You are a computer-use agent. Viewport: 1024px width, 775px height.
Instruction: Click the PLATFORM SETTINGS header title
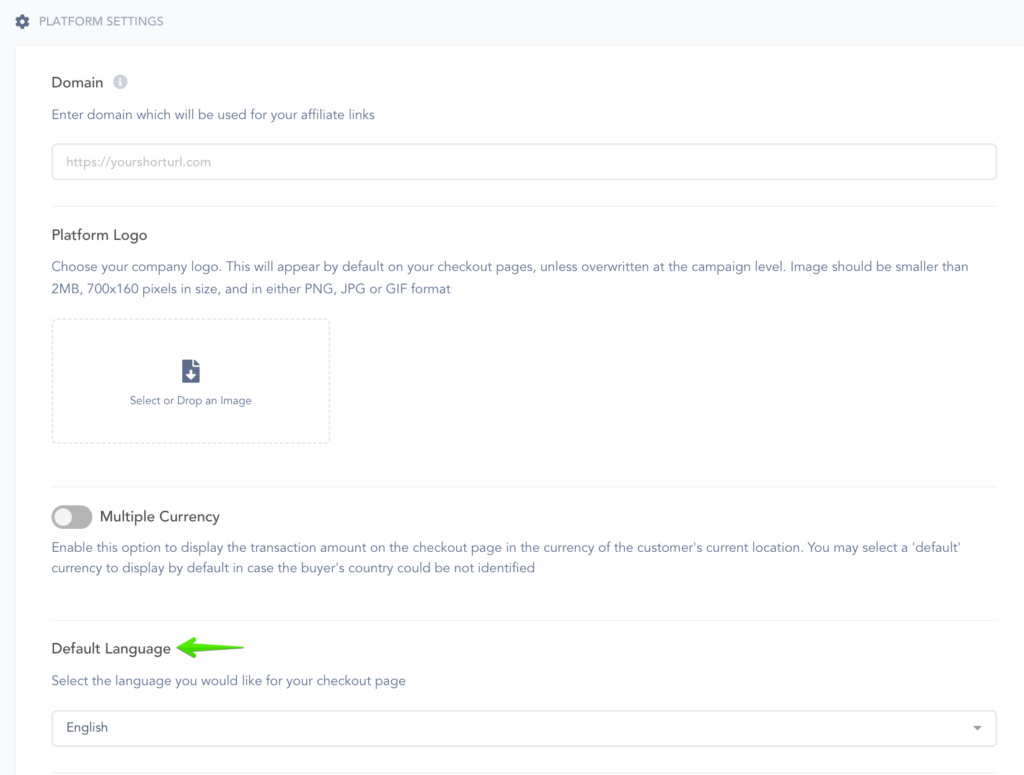point(100,21)
